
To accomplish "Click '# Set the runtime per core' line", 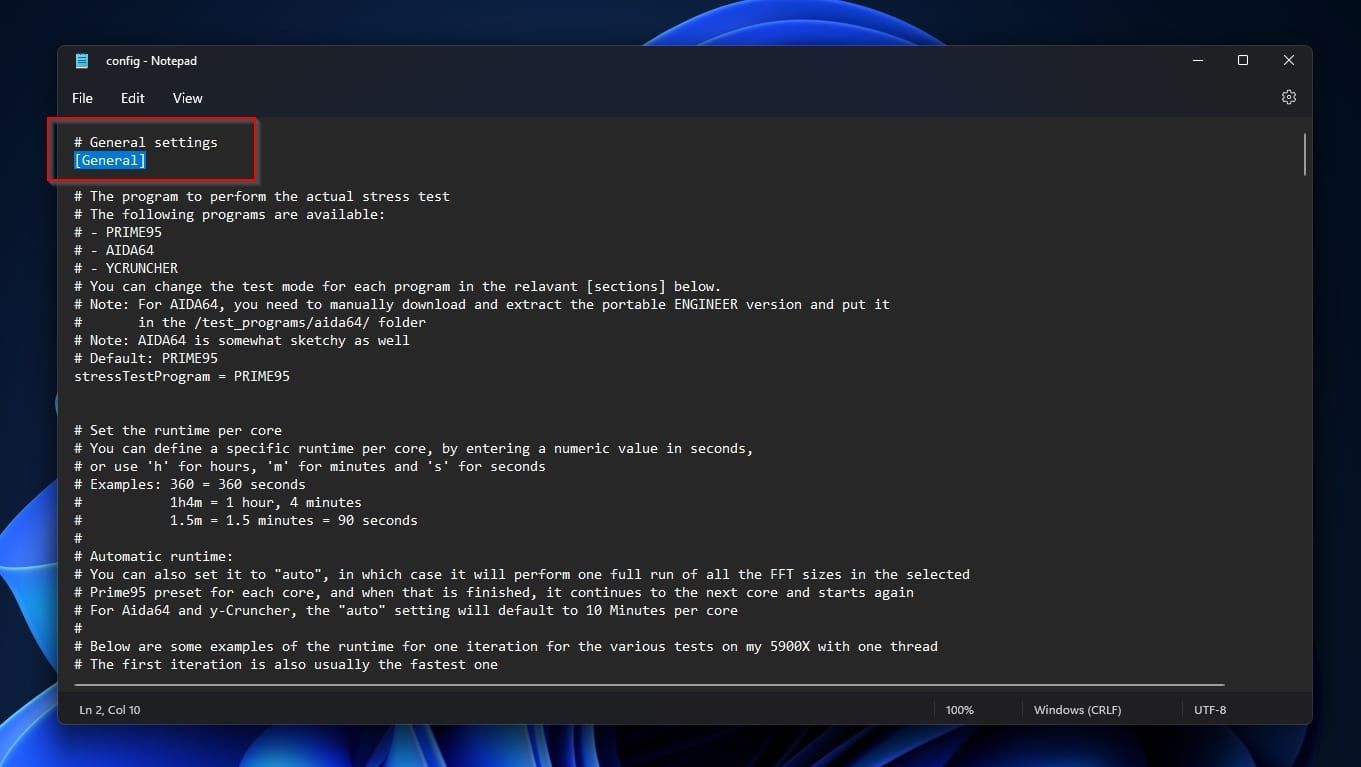I will [x=178, y=430].
